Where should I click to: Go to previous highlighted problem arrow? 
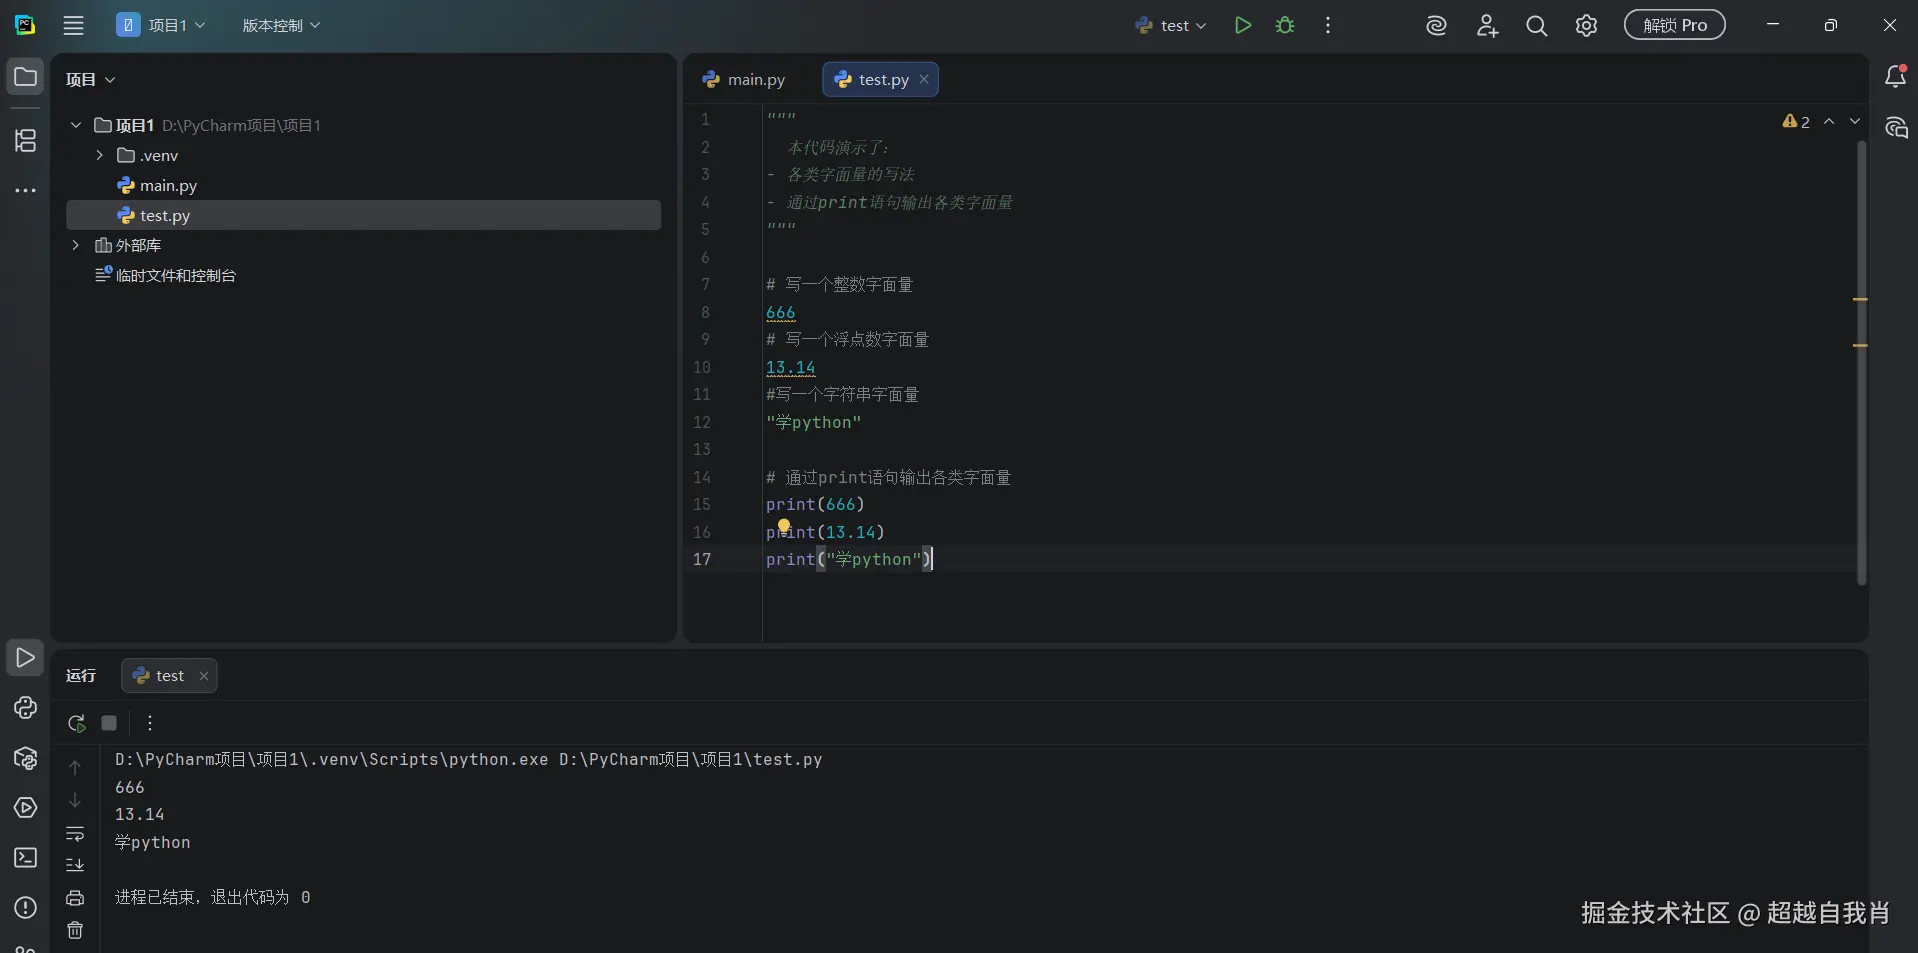click(x=1829, y=121)
